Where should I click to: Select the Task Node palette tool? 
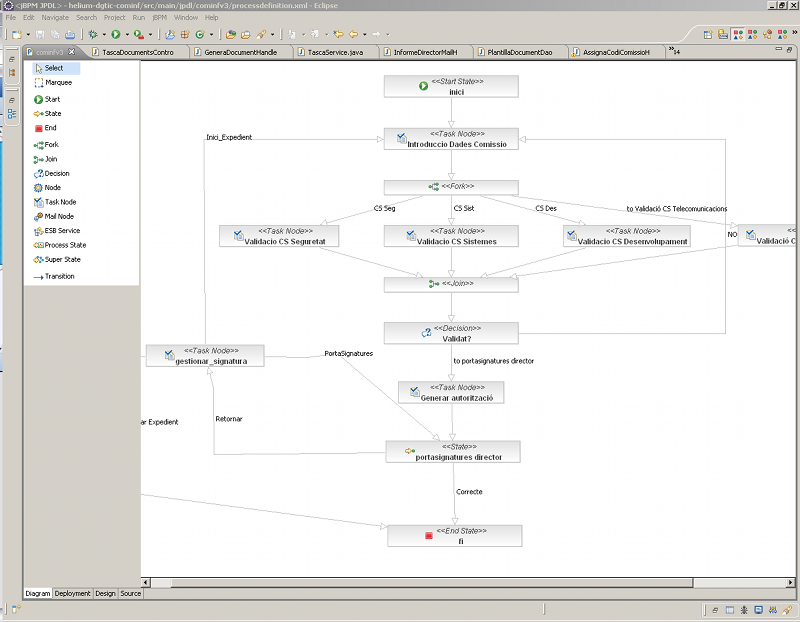[59, 202]
